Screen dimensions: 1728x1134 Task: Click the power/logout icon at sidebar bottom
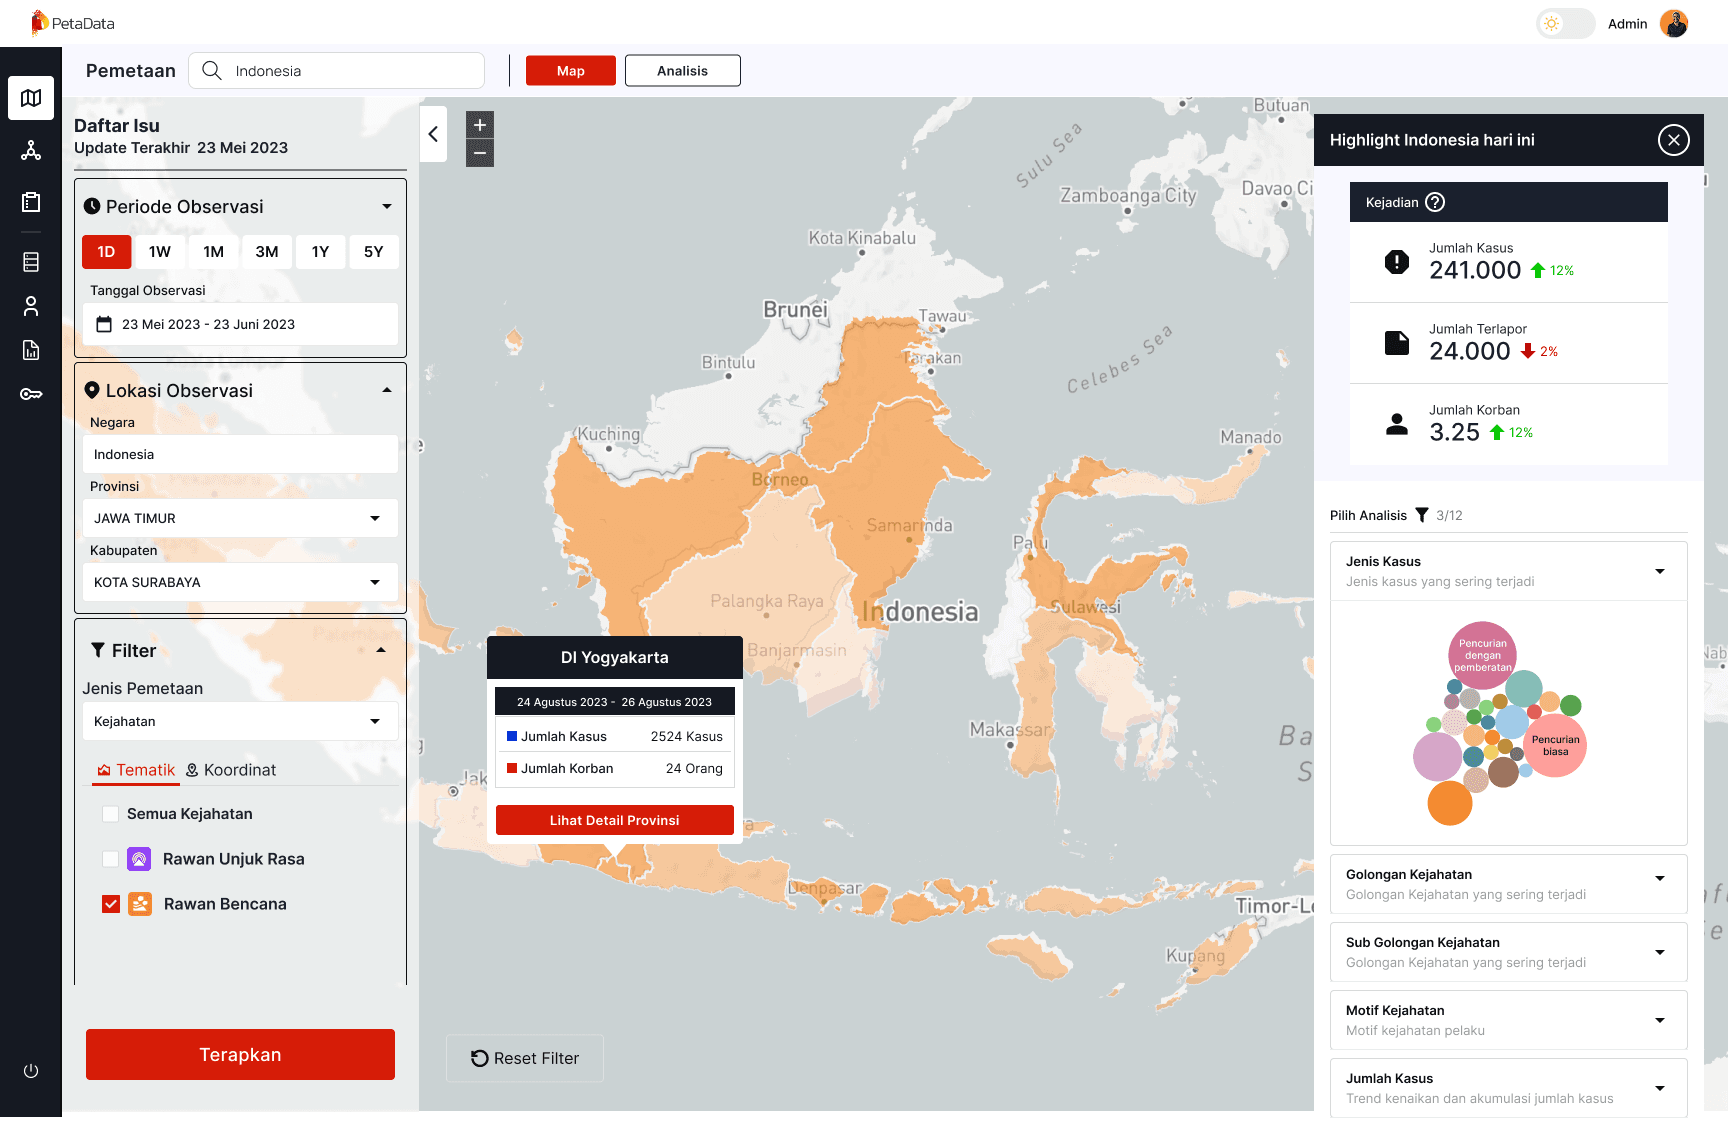(x=30, y=1070)
